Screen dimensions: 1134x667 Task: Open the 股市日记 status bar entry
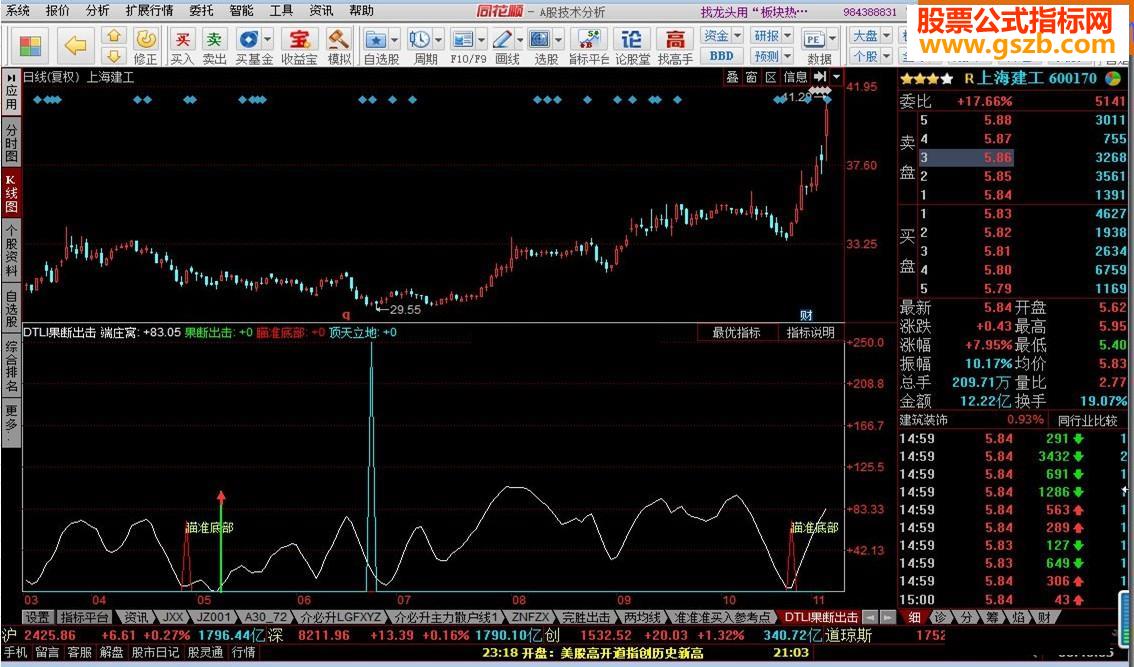click(153, 652)
